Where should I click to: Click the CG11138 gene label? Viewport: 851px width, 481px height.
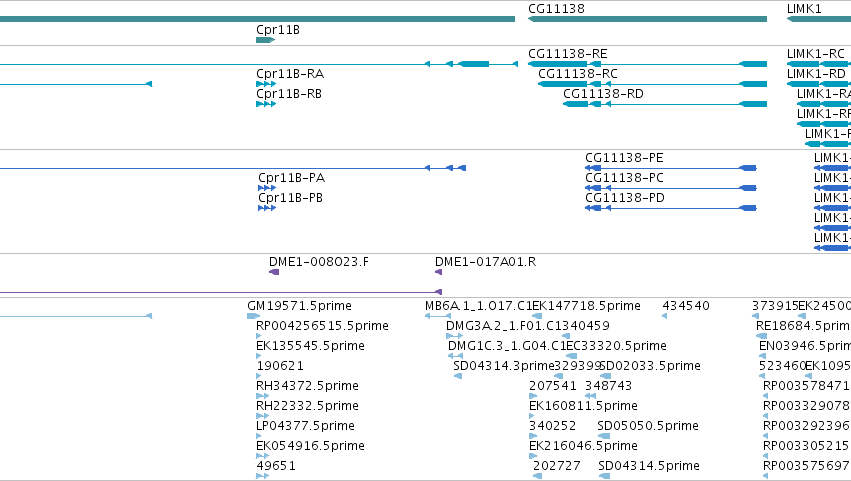(556, 9)
